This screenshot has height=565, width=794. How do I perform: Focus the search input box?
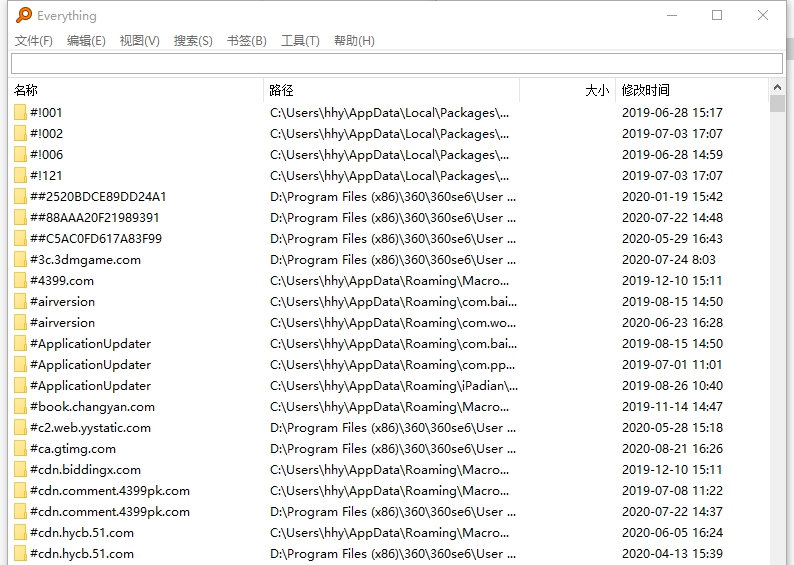coord(397,64)
